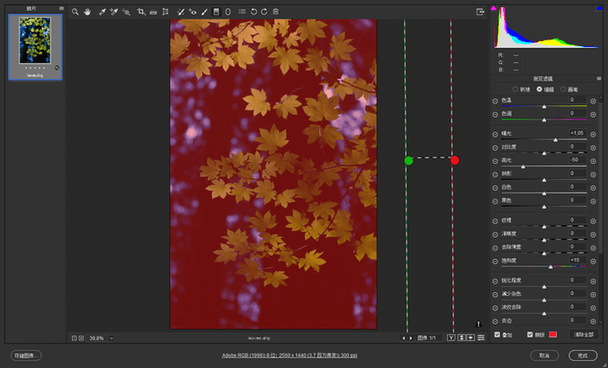Click the 高光 slider handle
This screenshot has width=608, height=368.
[x=523, y=167]
